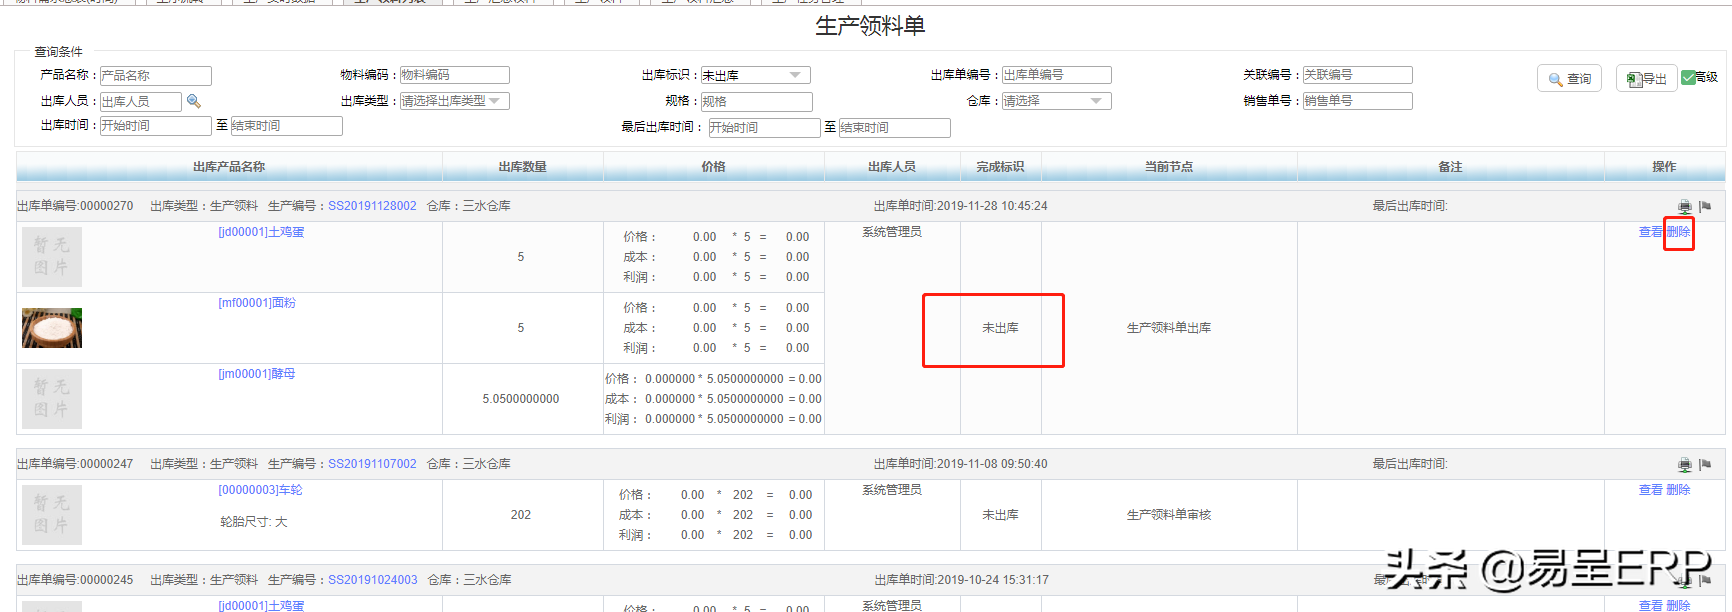Click 查看 link for order 00000247
The height and width of the screenshot is (612, 1732).
1650,490
